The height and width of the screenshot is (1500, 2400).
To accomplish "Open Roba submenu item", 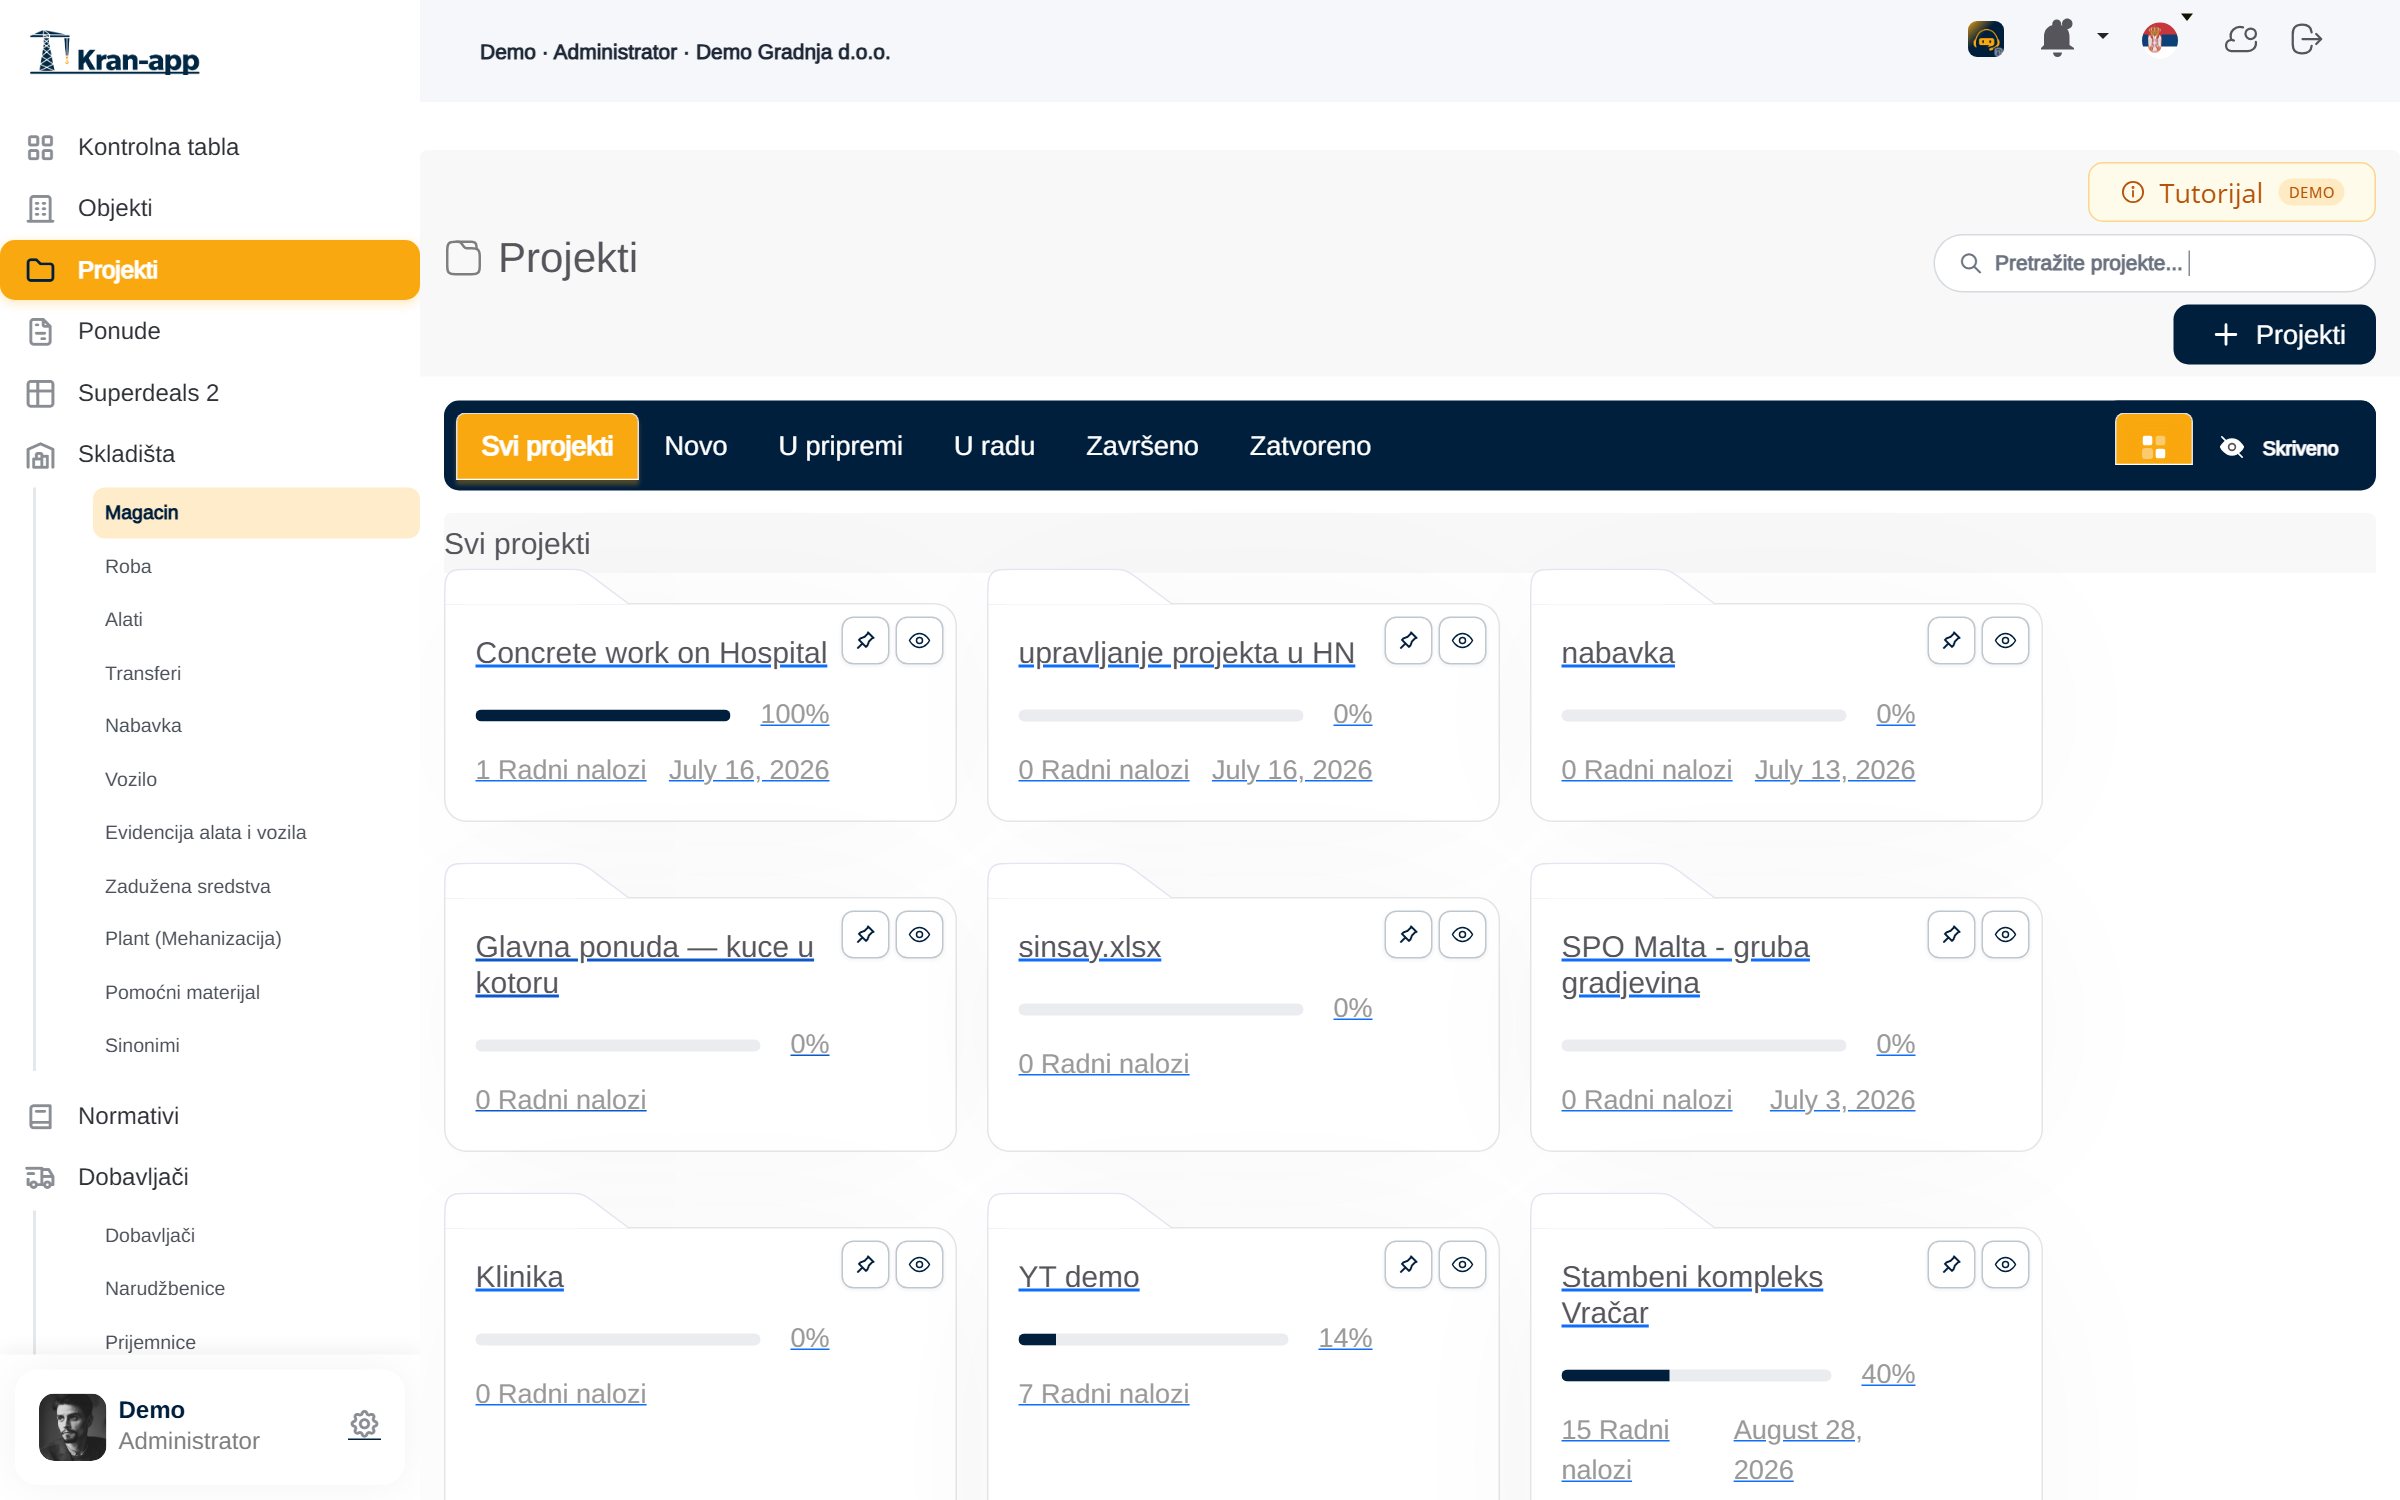I will 256,566.
